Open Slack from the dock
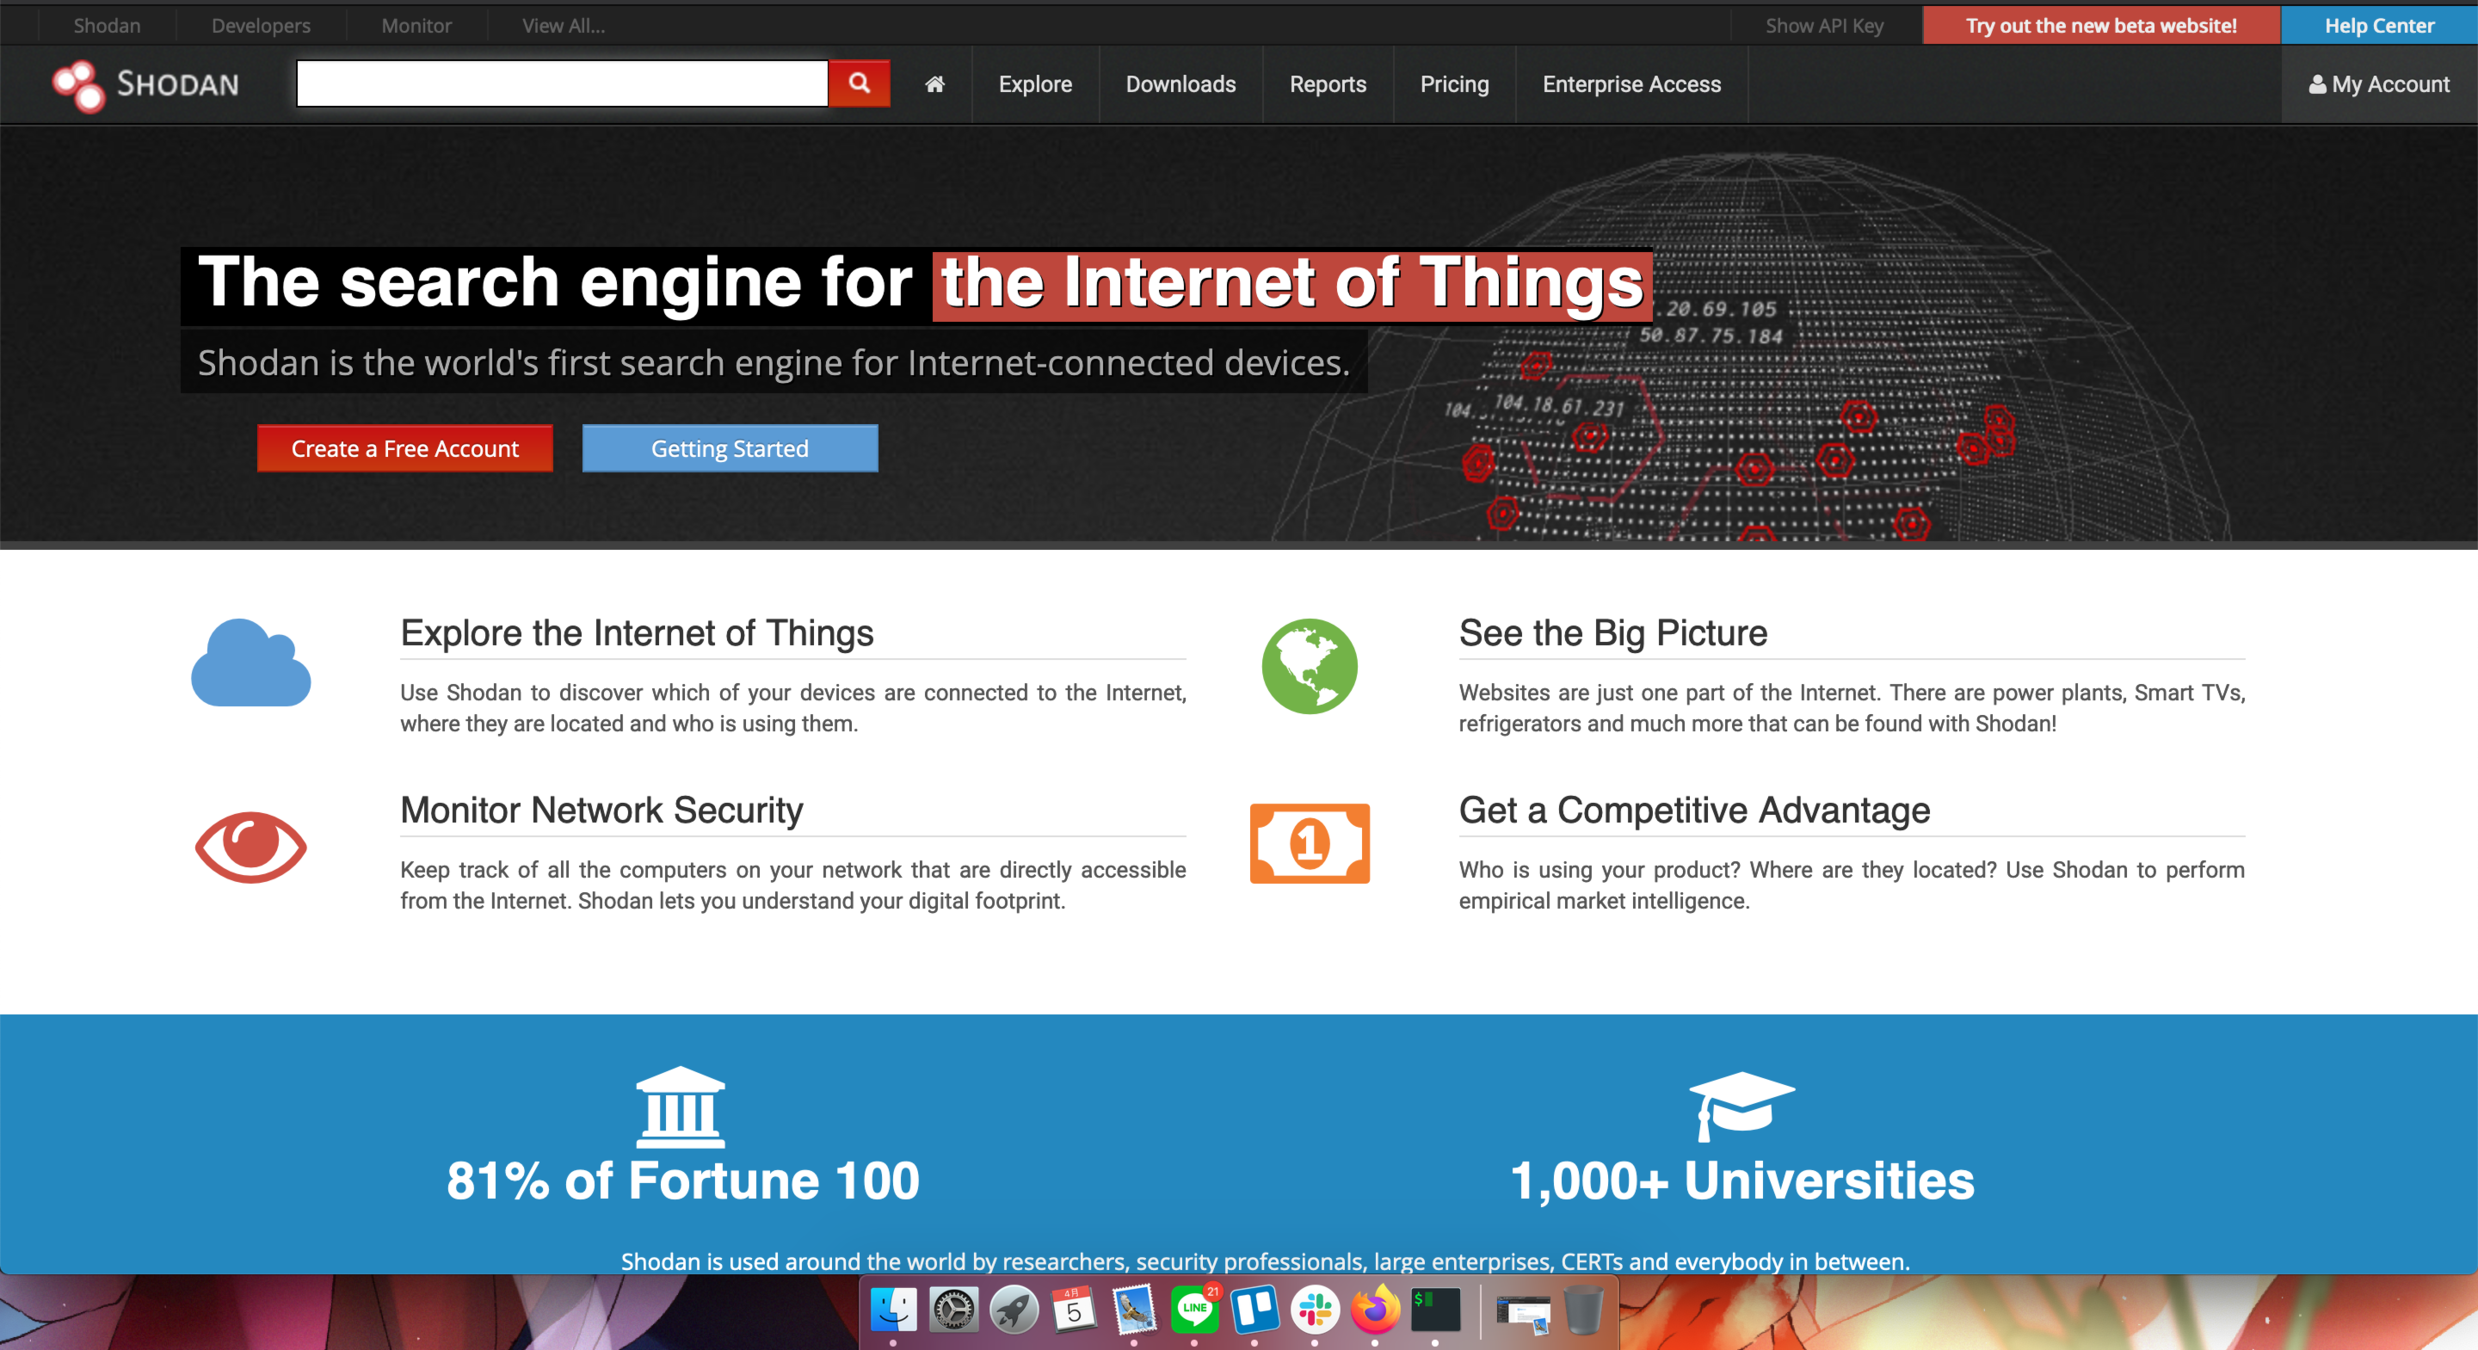 [1315, 1309]
